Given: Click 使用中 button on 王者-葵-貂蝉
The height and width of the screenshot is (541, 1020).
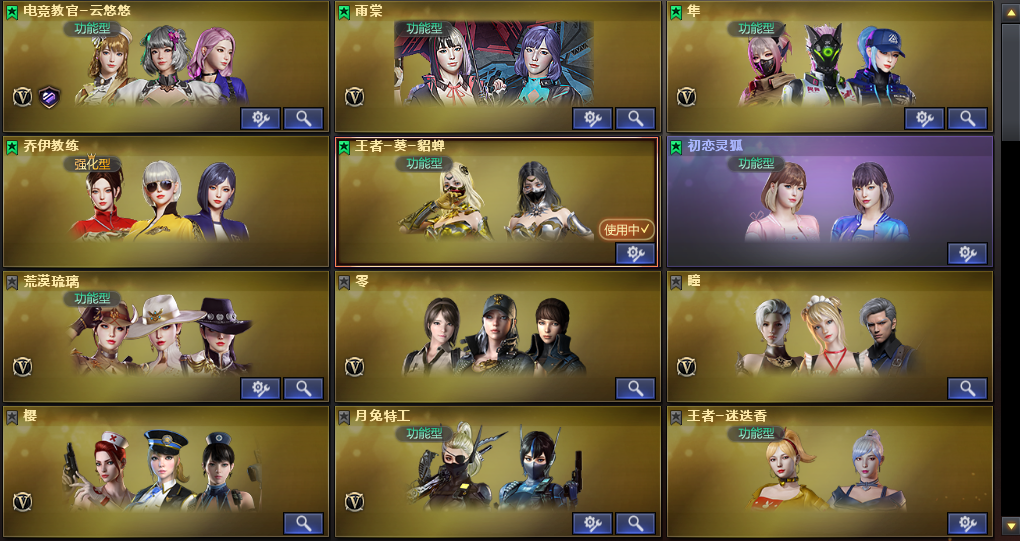Looking at the screenshot, I should (626, 230).
